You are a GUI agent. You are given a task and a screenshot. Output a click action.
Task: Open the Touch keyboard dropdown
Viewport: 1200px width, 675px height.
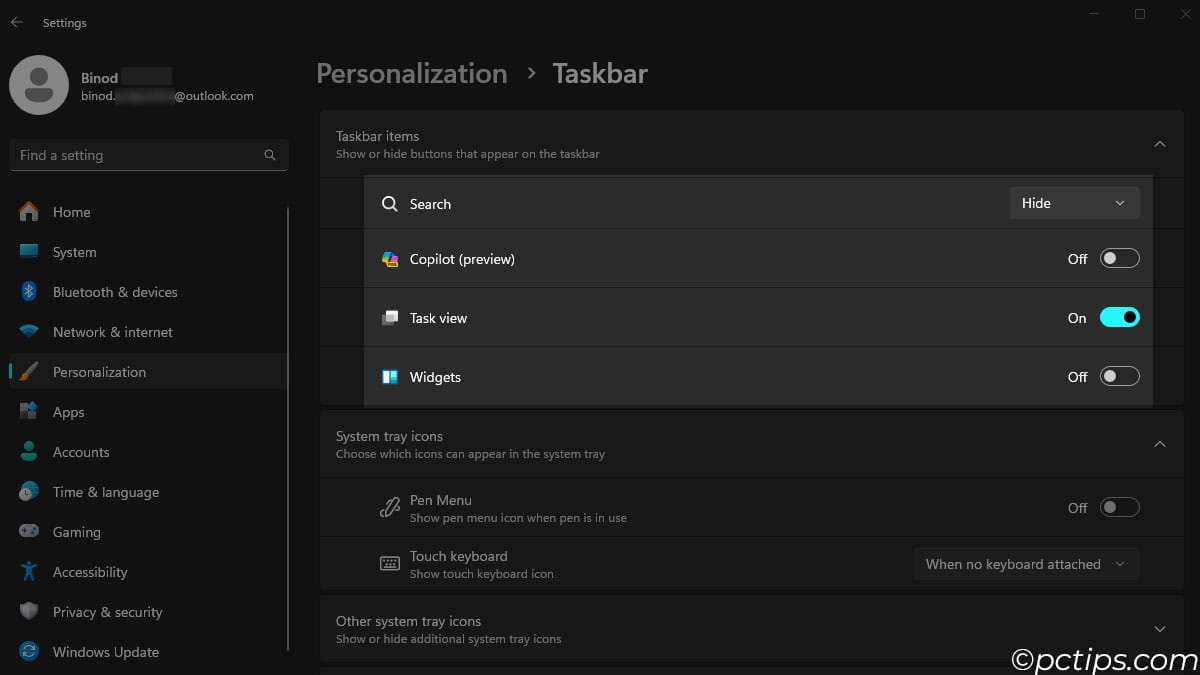1025,564
